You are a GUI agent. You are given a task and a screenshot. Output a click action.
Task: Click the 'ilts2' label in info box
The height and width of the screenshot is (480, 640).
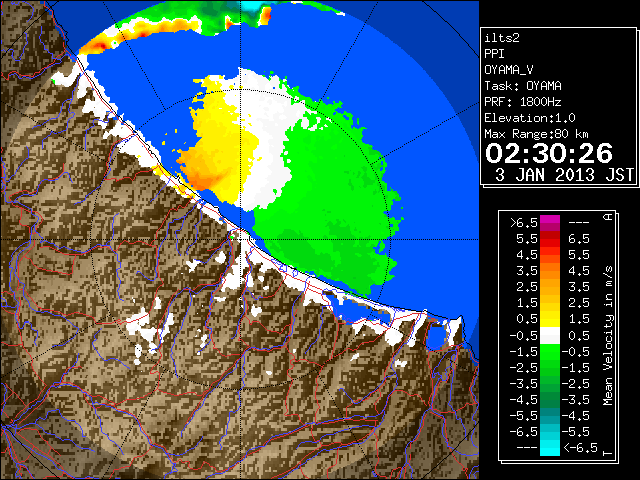point(502,38)
